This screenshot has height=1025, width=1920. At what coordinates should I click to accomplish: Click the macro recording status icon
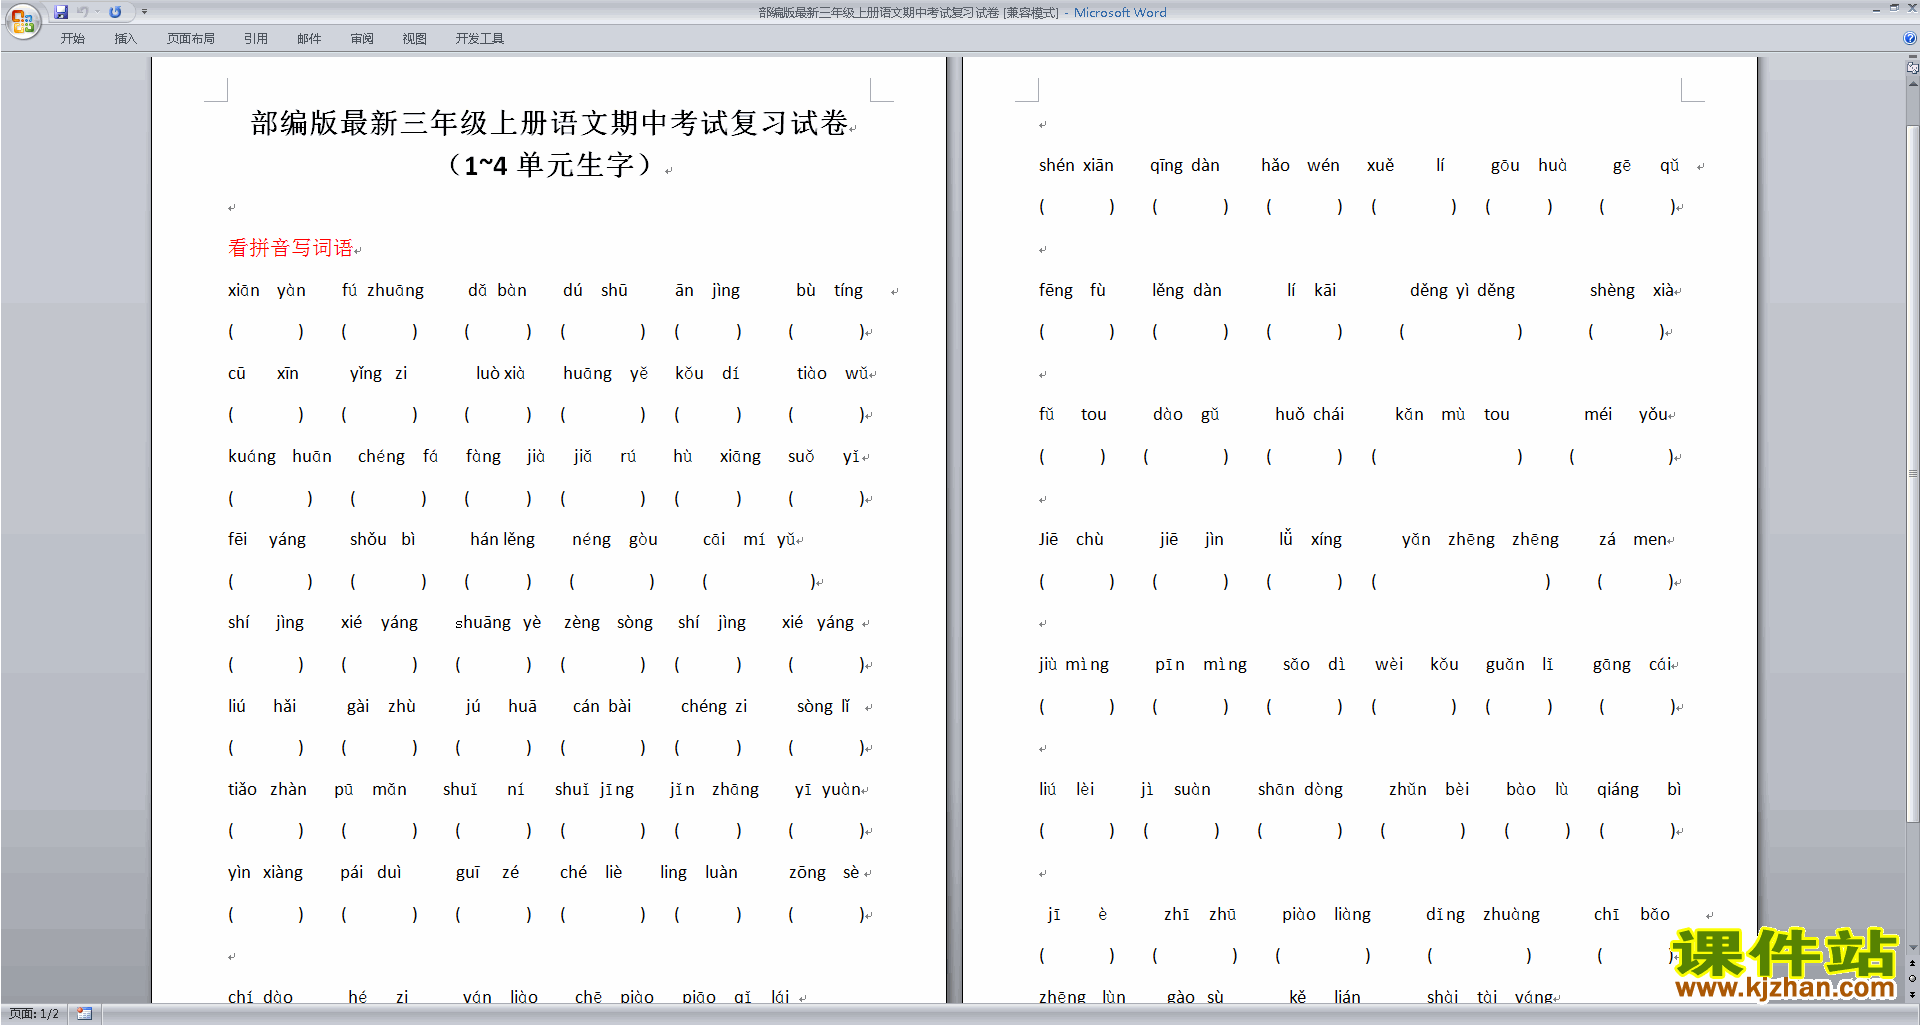[x=84, y=1014]
